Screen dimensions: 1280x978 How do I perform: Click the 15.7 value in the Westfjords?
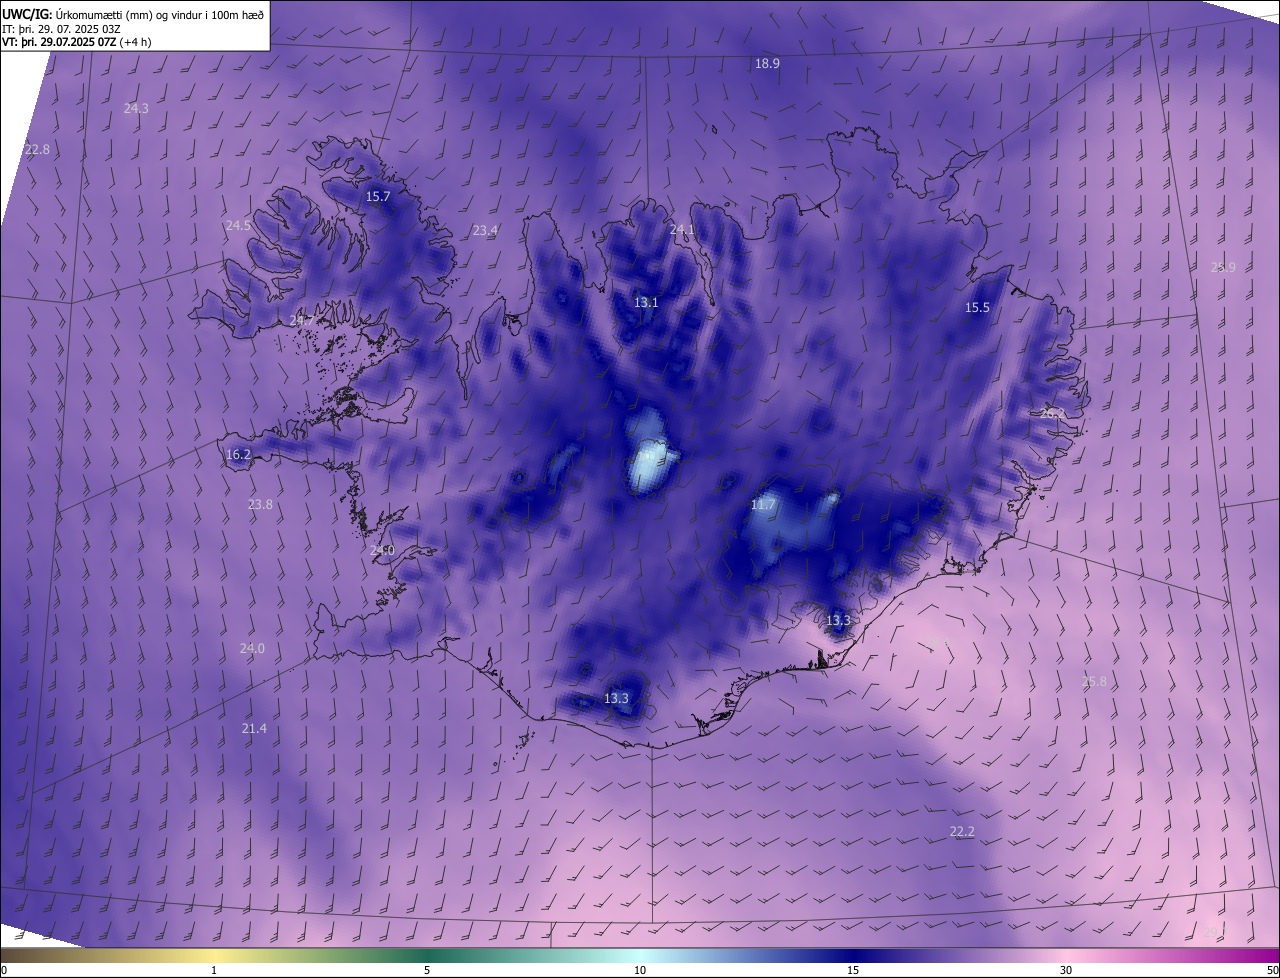378,197
